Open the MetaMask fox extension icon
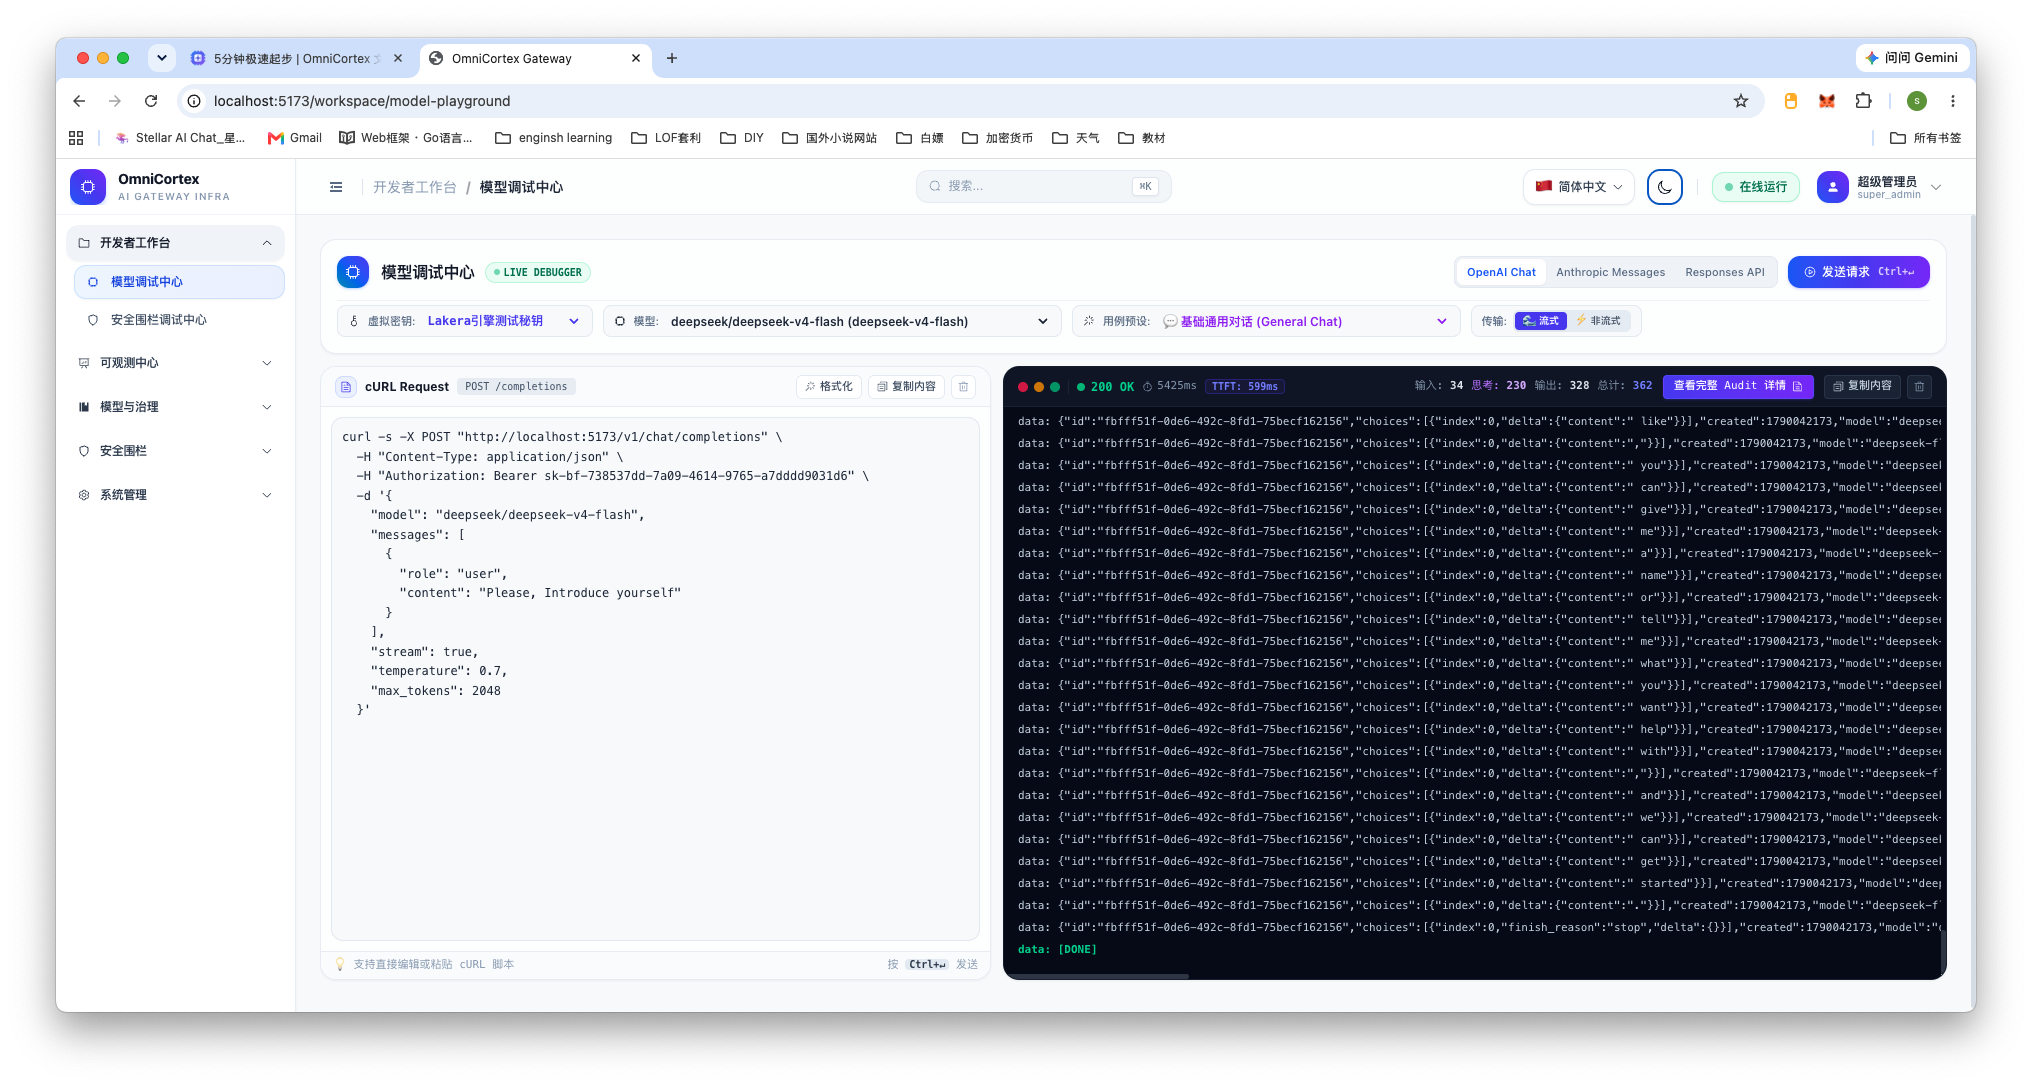 [1827, 101]
